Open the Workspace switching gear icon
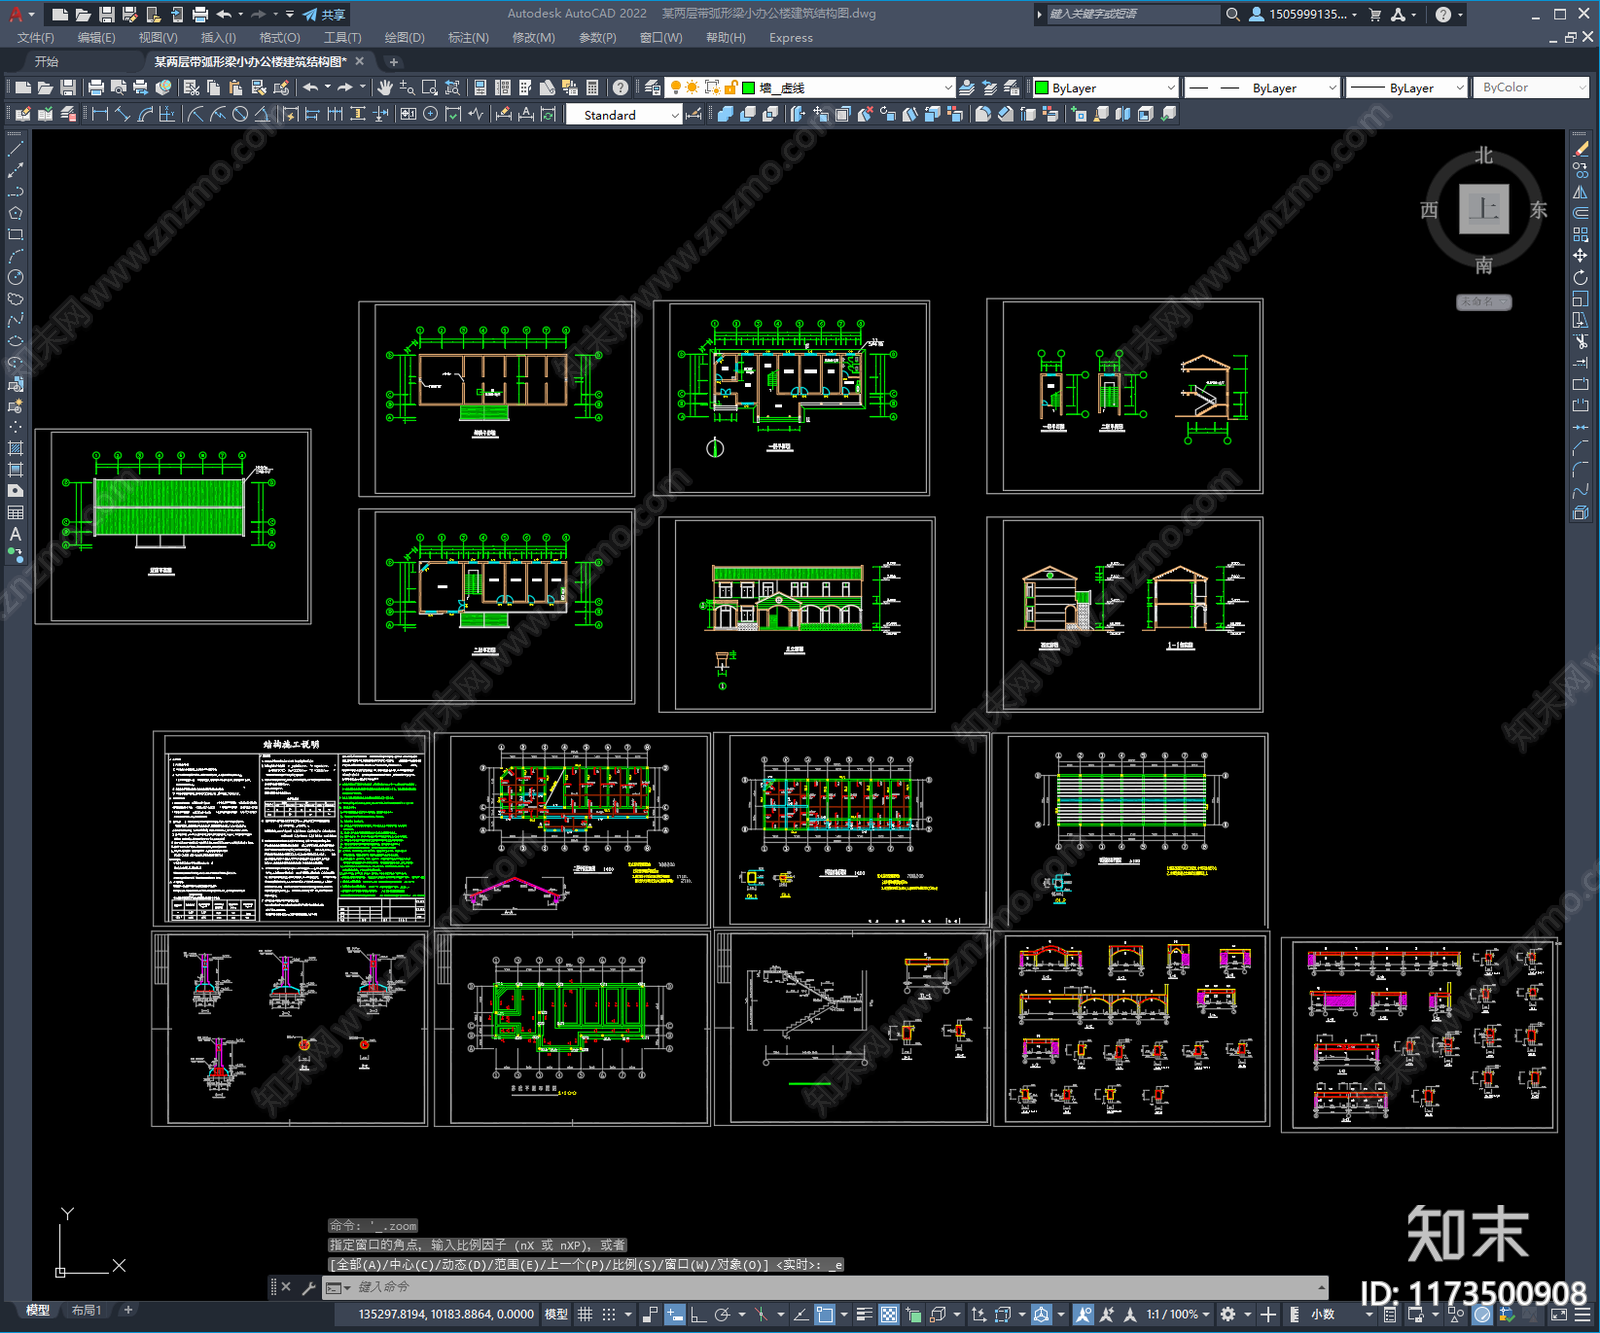Image resolution: width=1600 pixels, height=1333 pixels. (1228, 1314)
